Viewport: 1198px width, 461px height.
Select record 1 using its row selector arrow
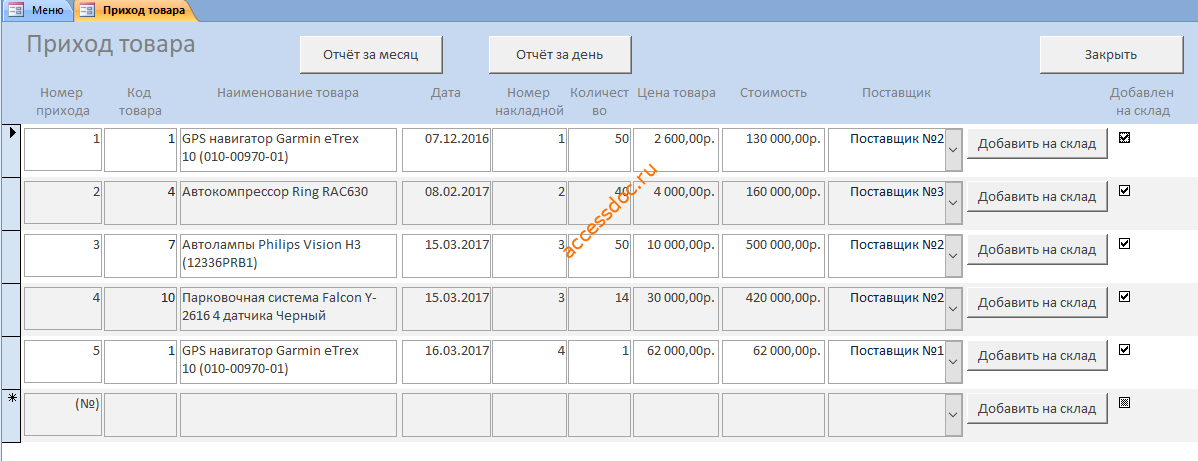coord(11,151)
